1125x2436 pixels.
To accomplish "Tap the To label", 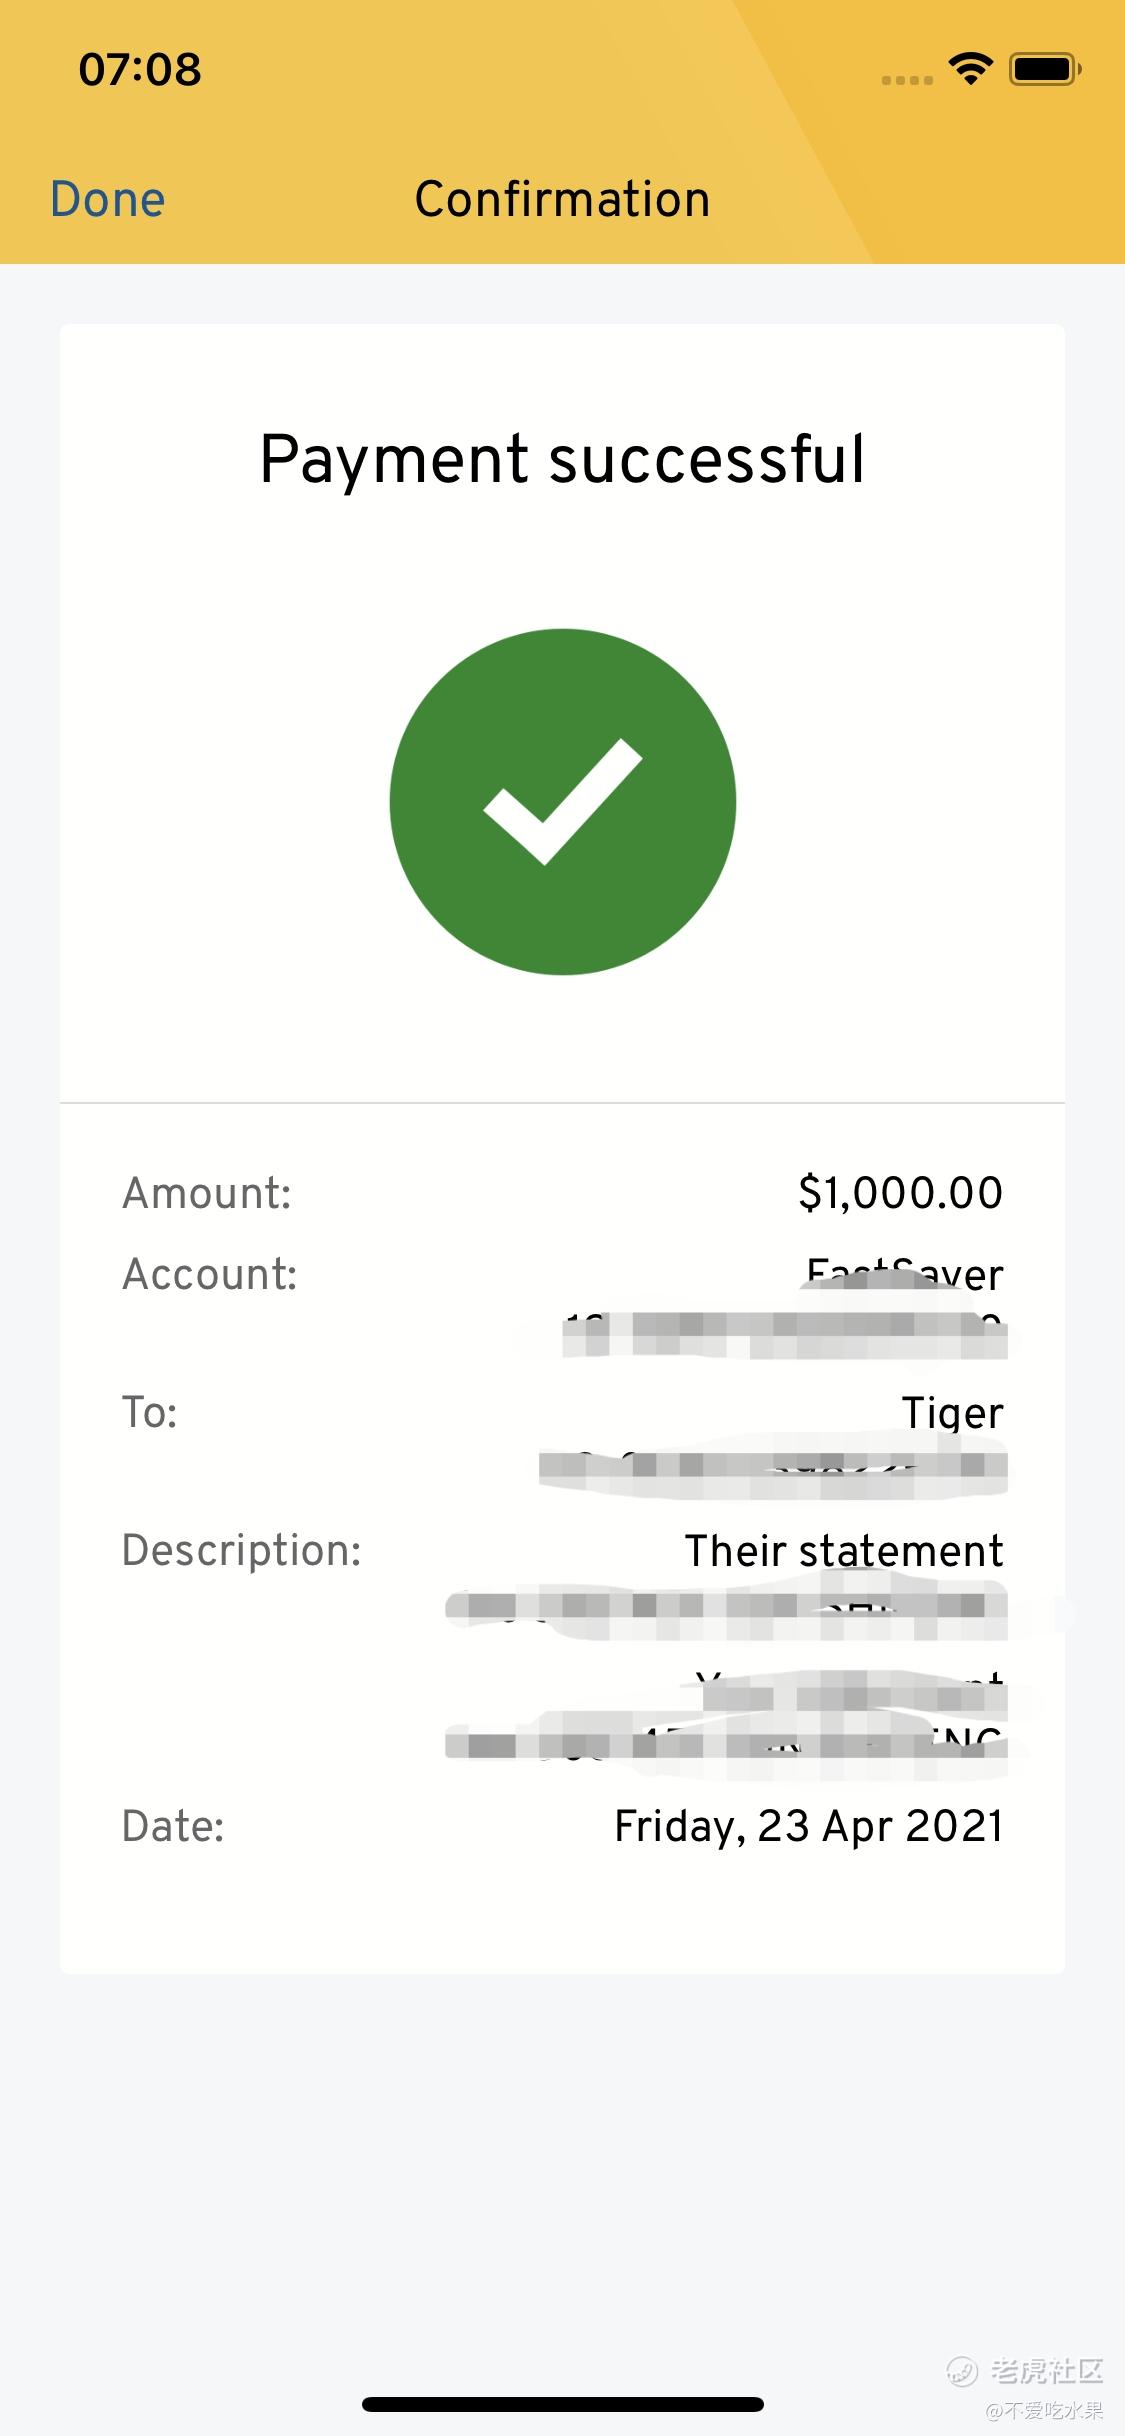I will [x=150, y=1412].
